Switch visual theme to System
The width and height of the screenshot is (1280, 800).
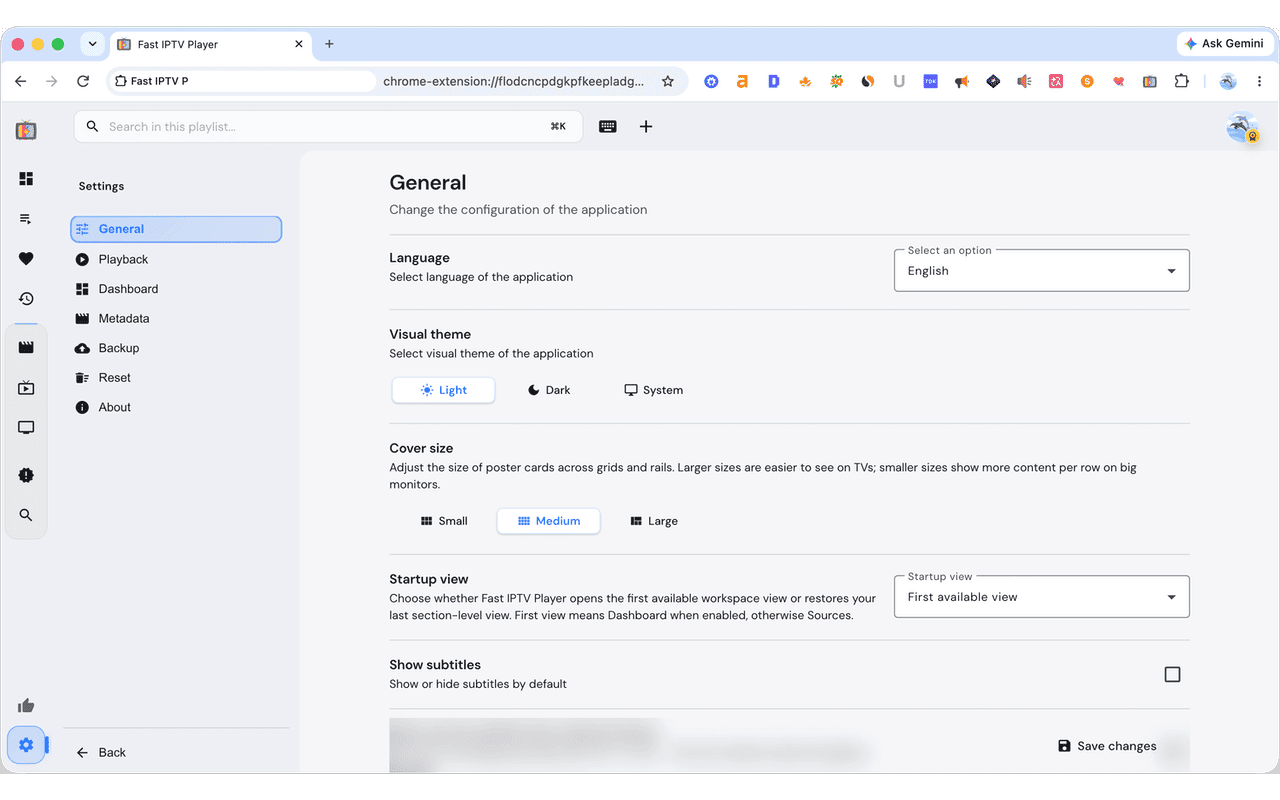[x=654, y=390]
